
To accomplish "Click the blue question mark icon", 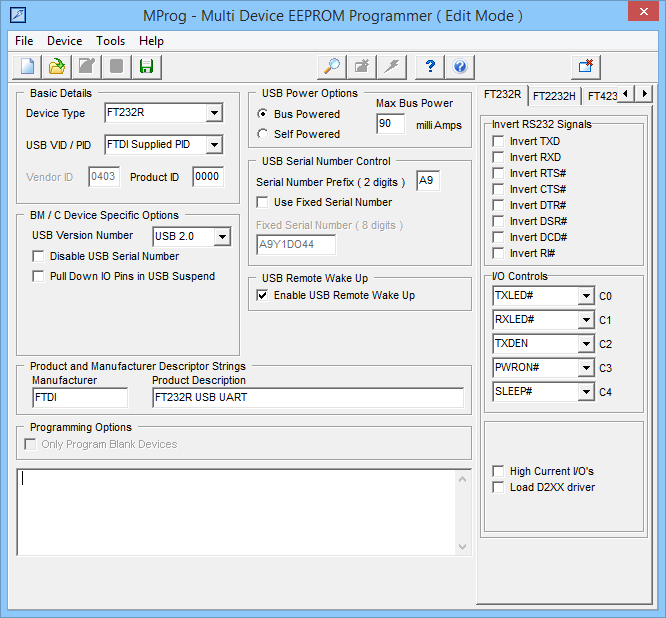I will pyautogui.click(x=430, y=67).
